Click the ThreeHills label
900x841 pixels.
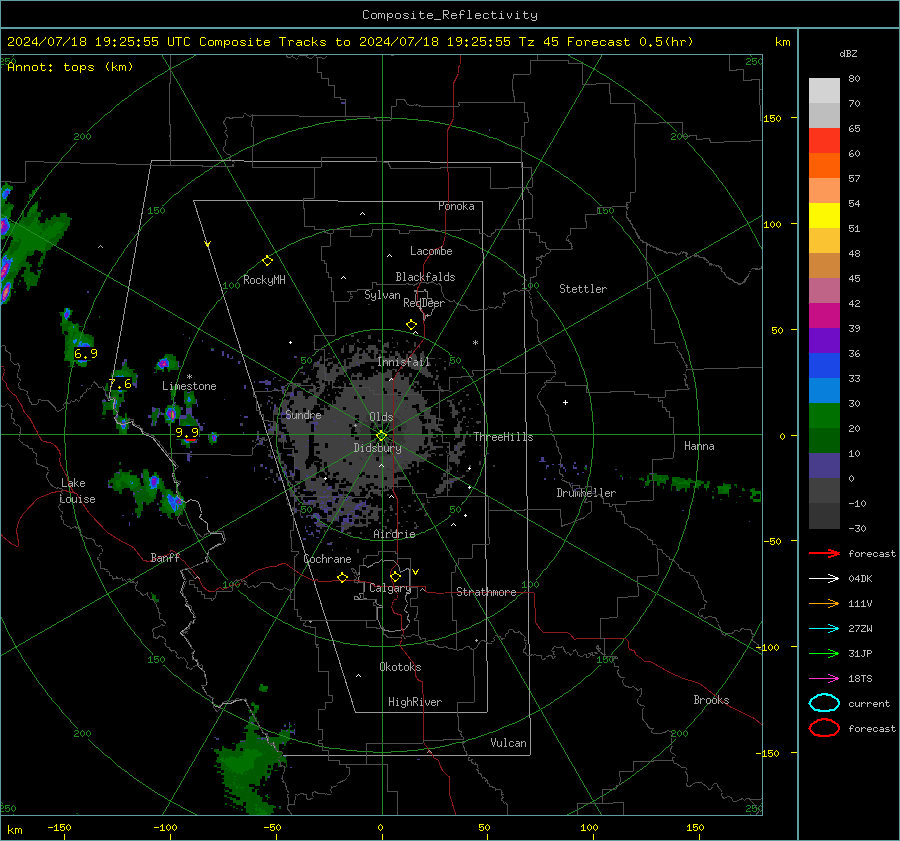point(503,437)
